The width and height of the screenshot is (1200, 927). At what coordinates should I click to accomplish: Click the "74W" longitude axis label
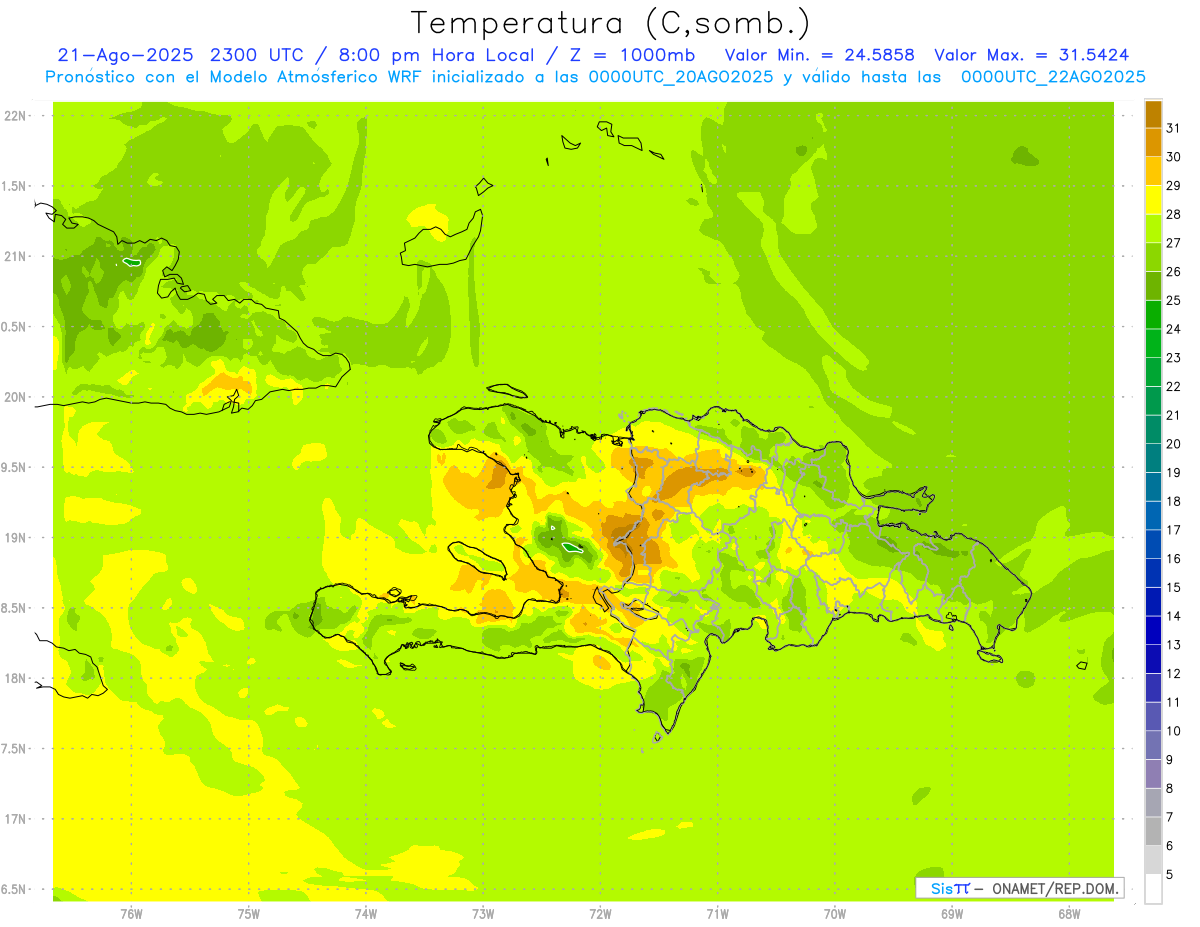[366, 913]
